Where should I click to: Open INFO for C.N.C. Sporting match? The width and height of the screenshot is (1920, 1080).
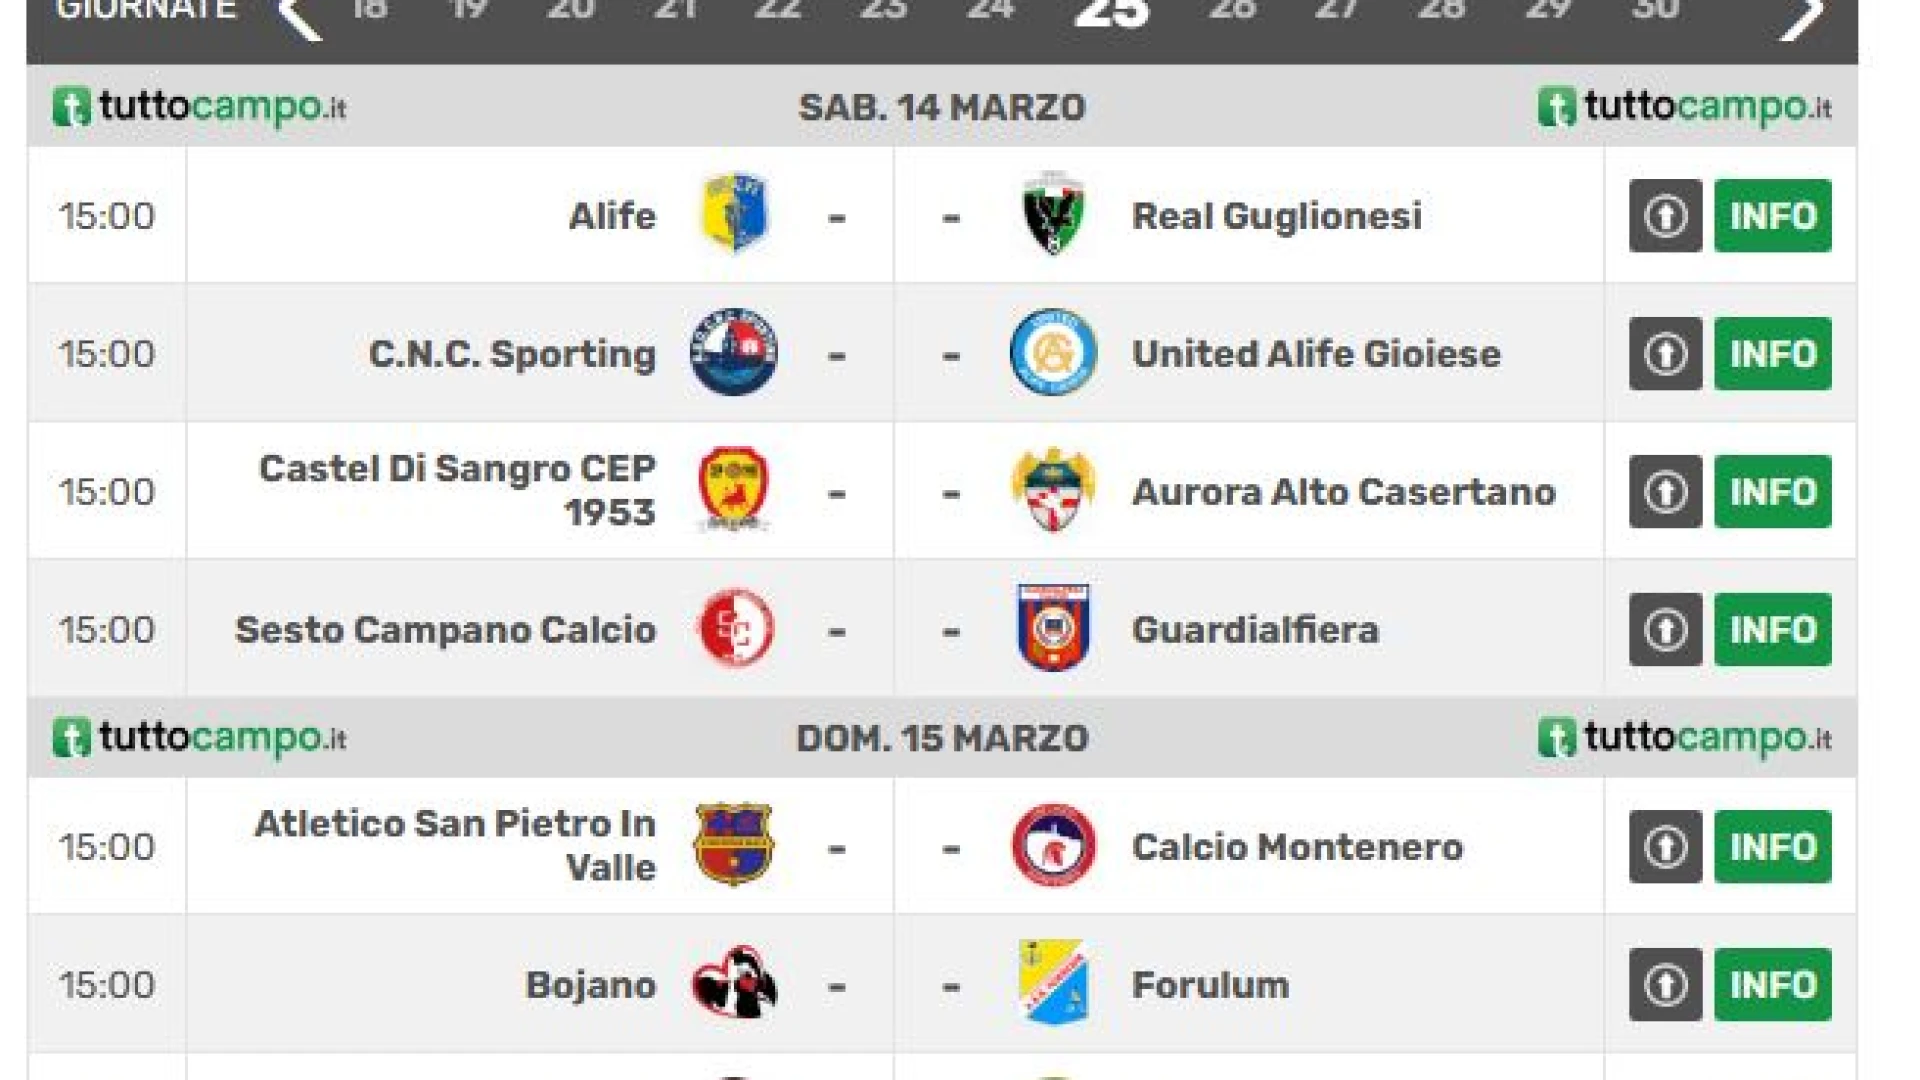point(1772,354)
